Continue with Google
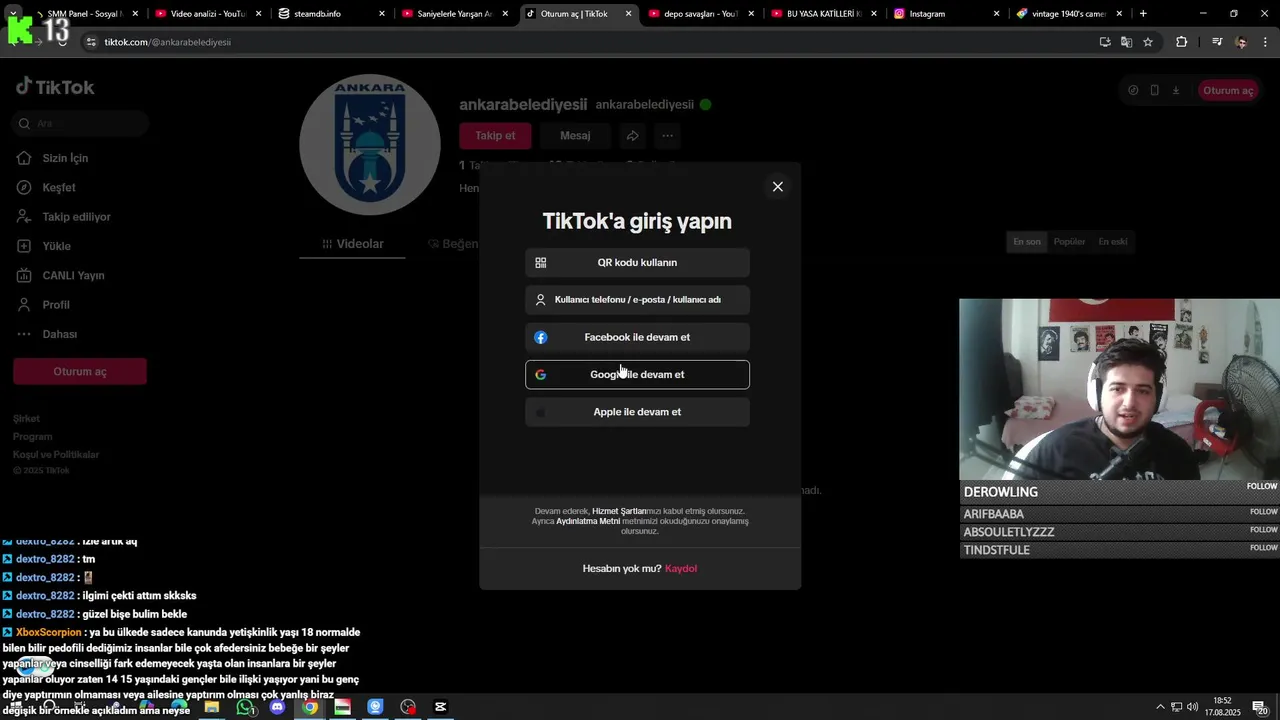The height and width of the screenshot is (720, 1280). pyautogui.click(x=637, y=375)
